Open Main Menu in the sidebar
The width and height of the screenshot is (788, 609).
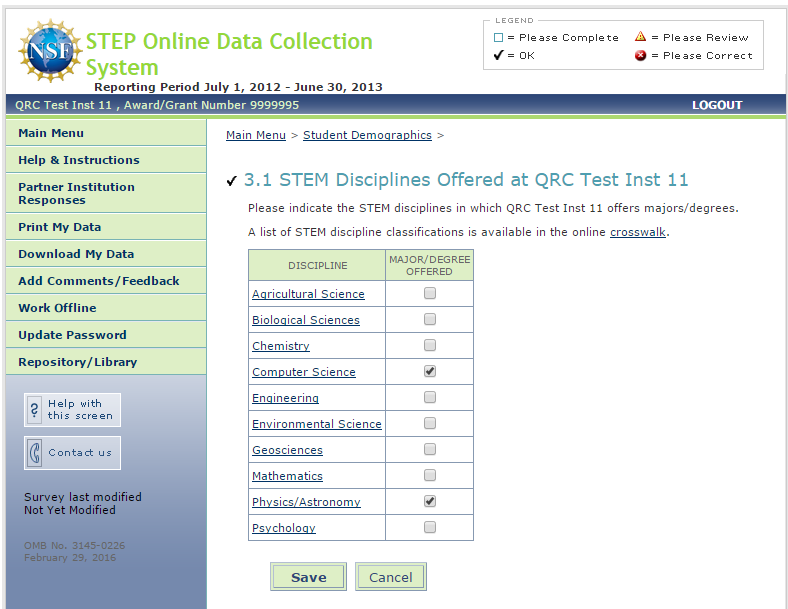pyautogui.click(x=106, y=133)
